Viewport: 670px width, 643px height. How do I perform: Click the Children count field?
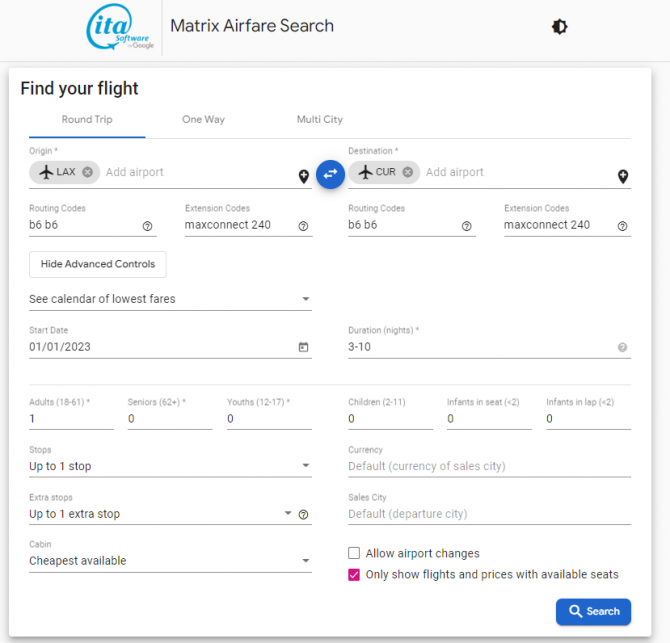[391, 419]
